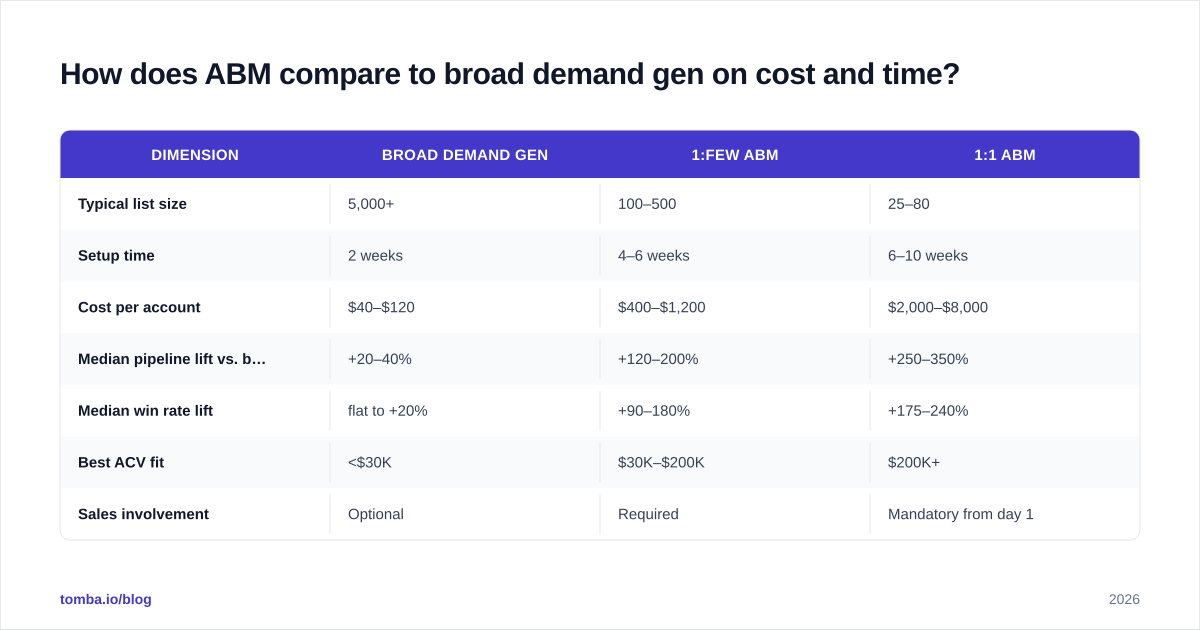Image resolution: width=1200 pixels, height=630 pixels.
Task: Click the 'Typical list size' row label
Action: point(132,204)
